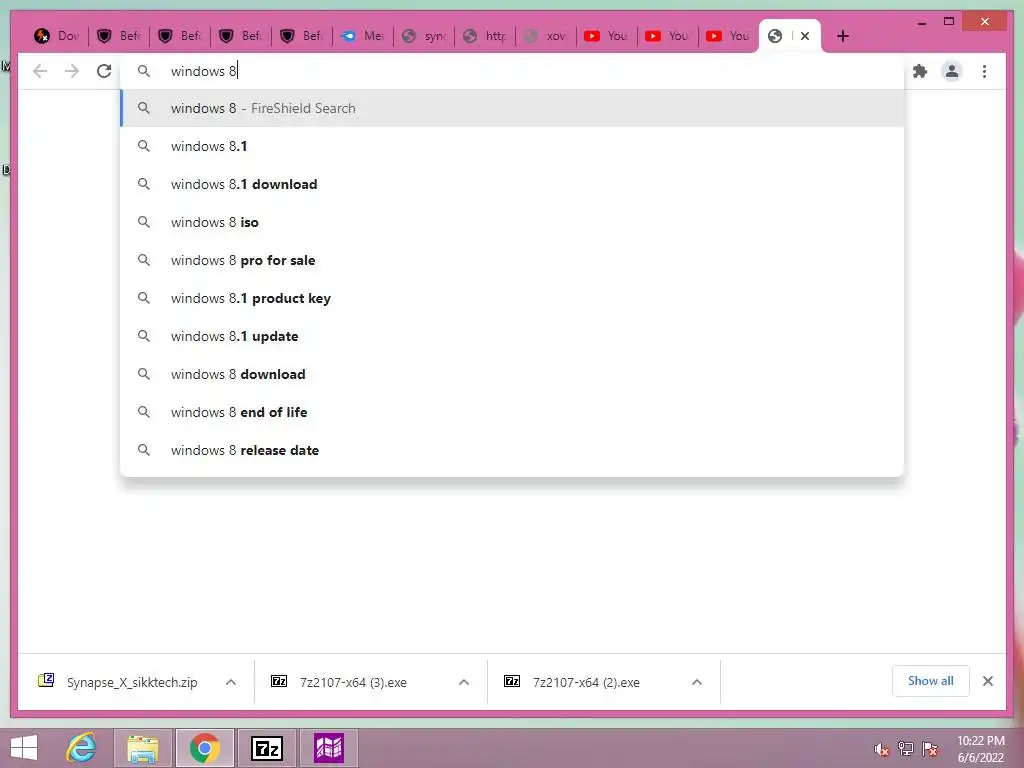The image size is (1024, 768).
Task: Click the 7z icon of 7z2107-x64 (2).exe
Action: point(513,681)
